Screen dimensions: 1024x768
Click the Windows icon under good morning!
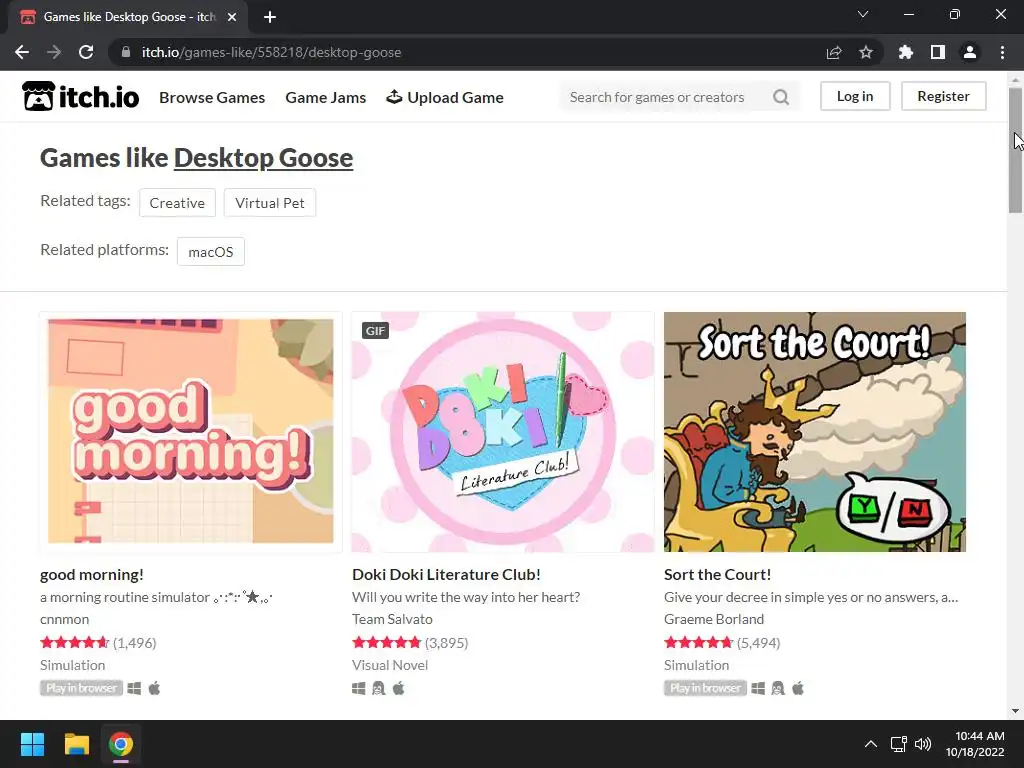tap(134, 688)
